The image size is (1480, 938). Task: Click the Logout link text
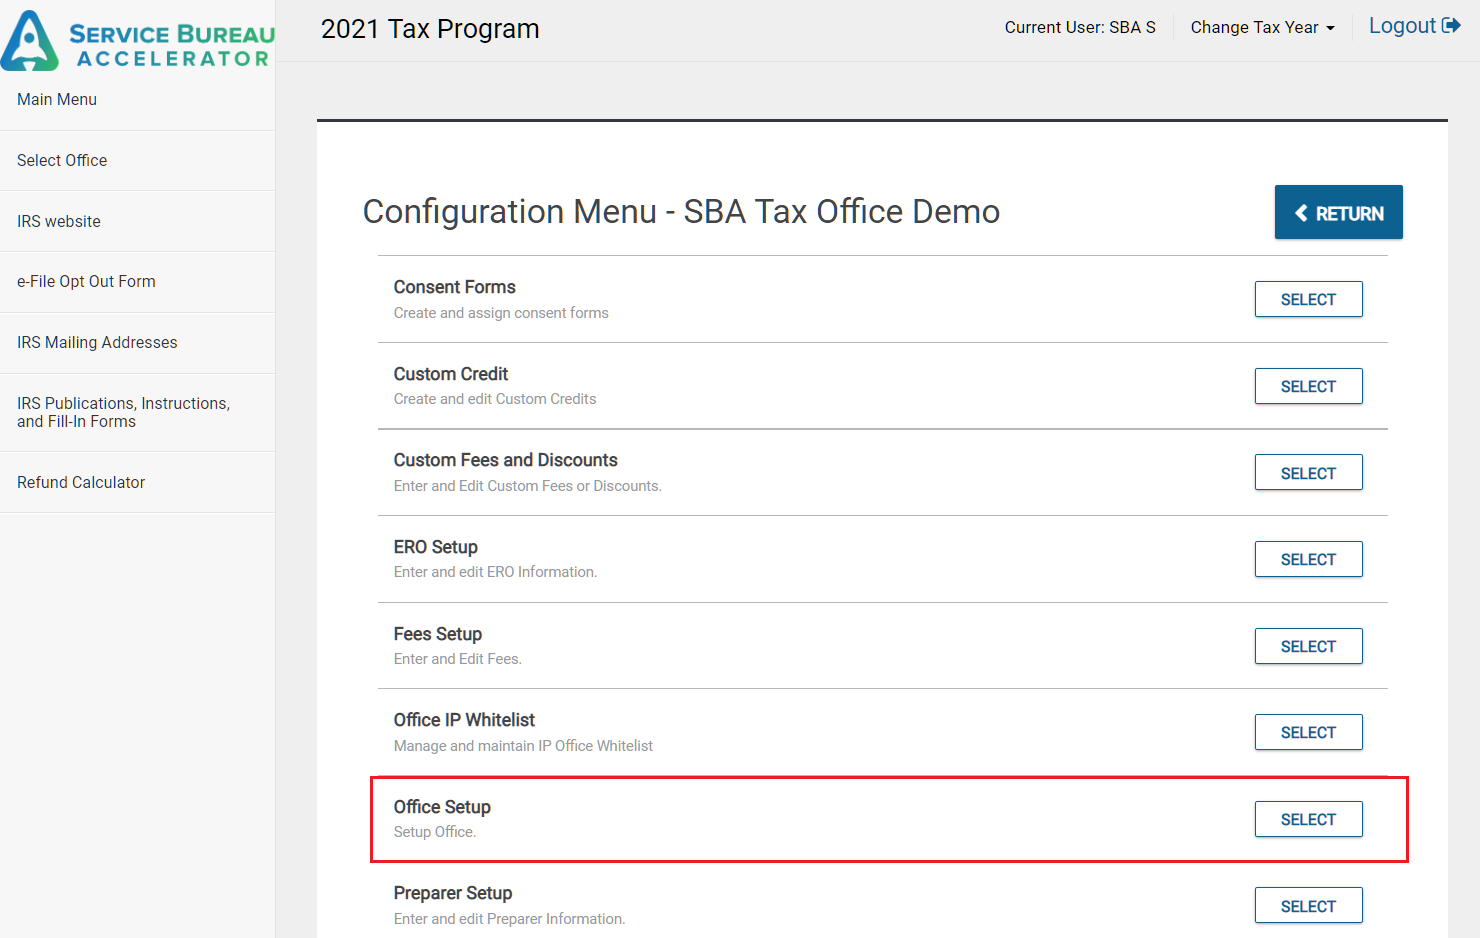click(1402, 26)
